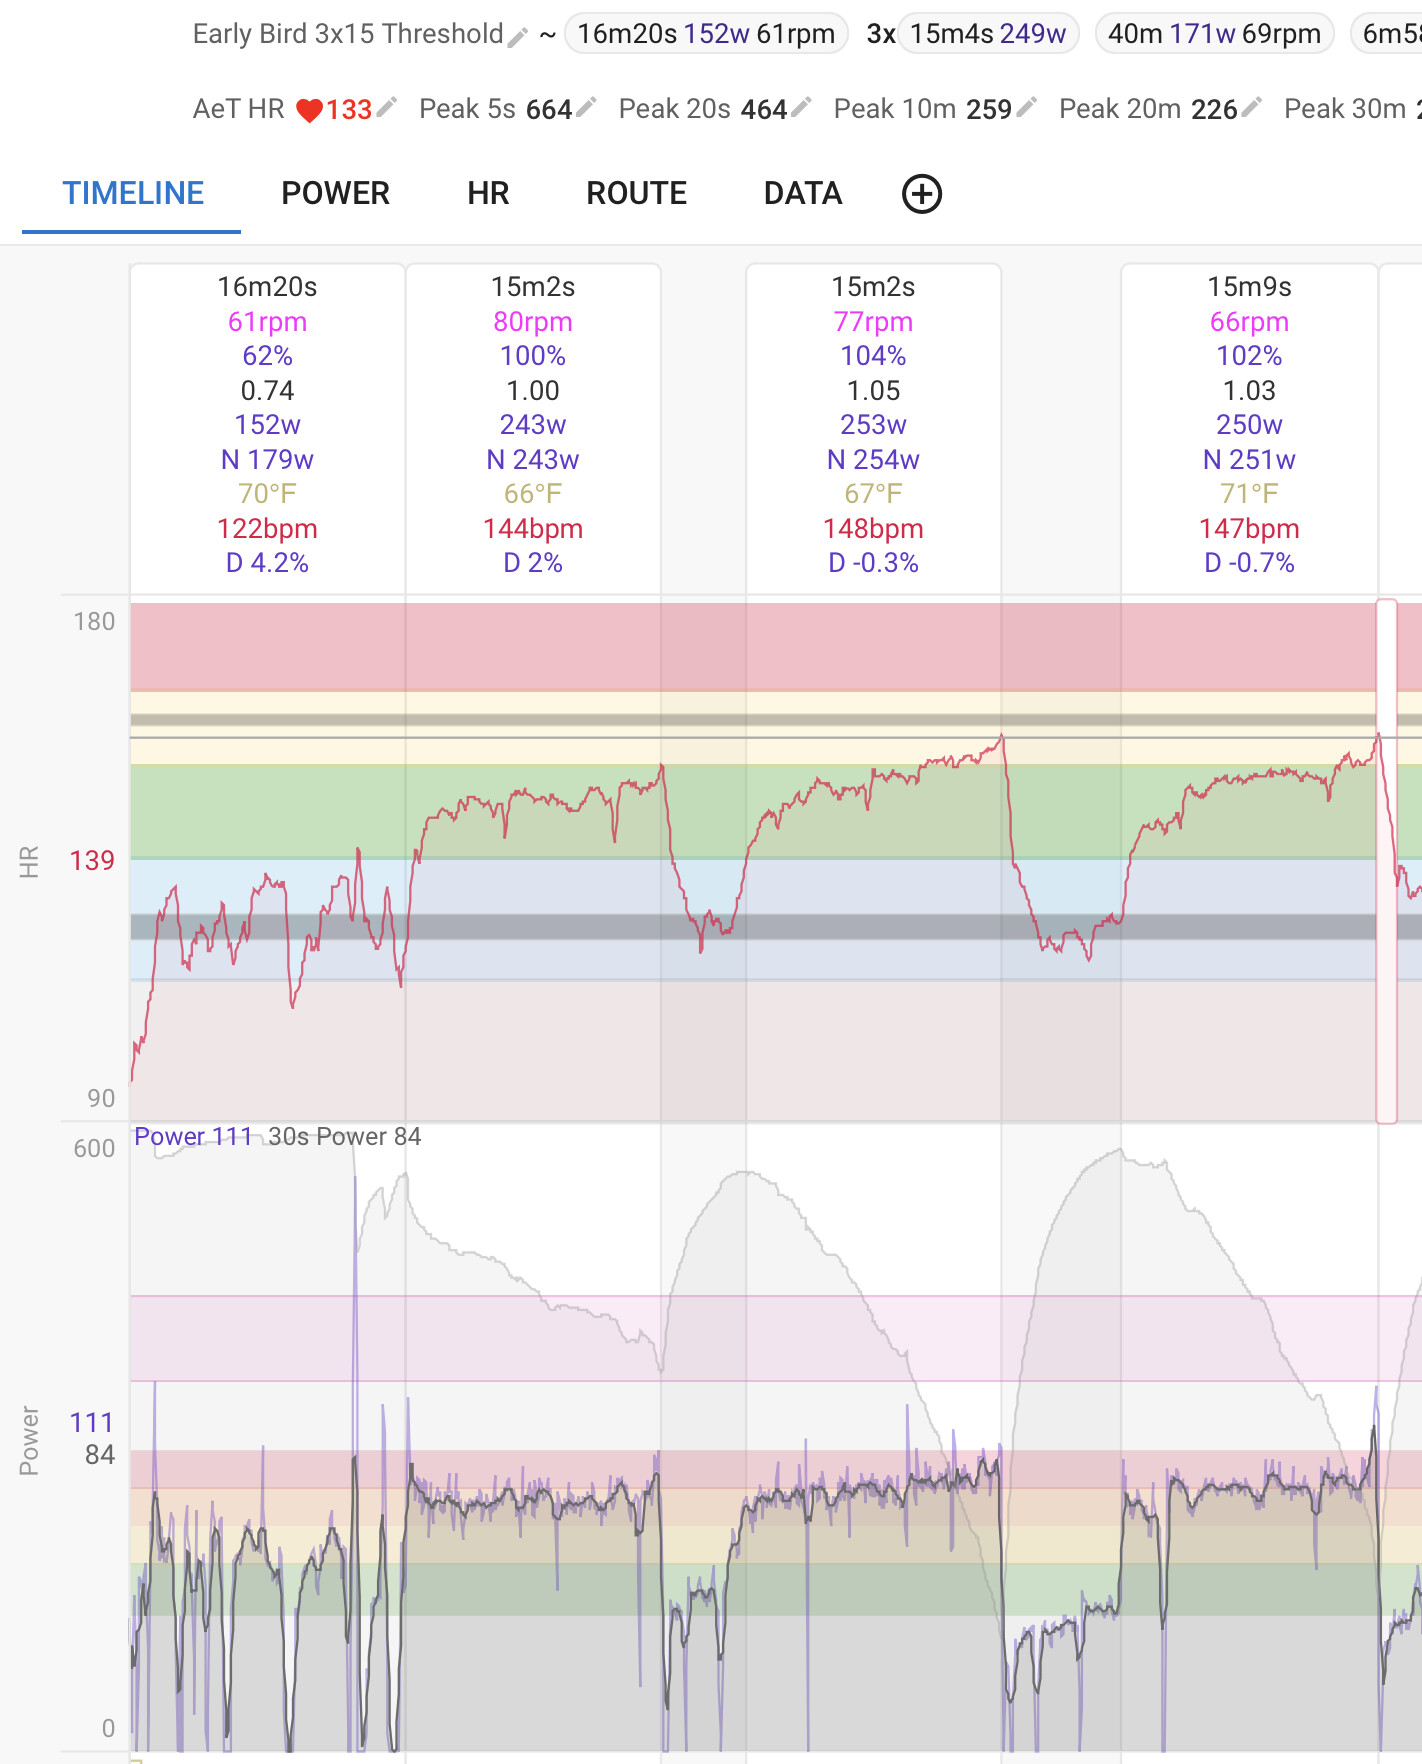
Task: Add a new tab with plus icon
Action: [921, 194]
